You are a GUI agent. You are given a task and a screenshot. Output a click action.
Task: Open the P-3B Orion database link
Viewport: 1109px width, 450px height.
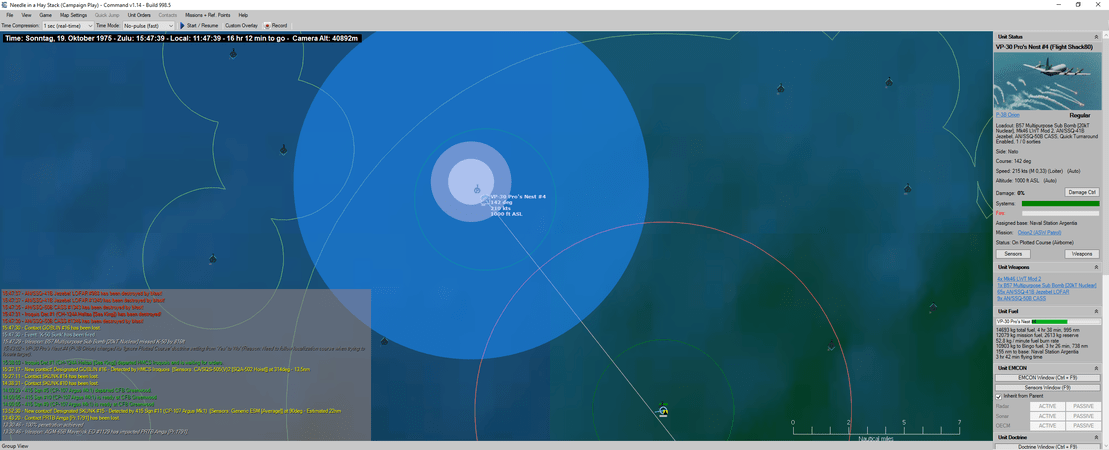1008,115
